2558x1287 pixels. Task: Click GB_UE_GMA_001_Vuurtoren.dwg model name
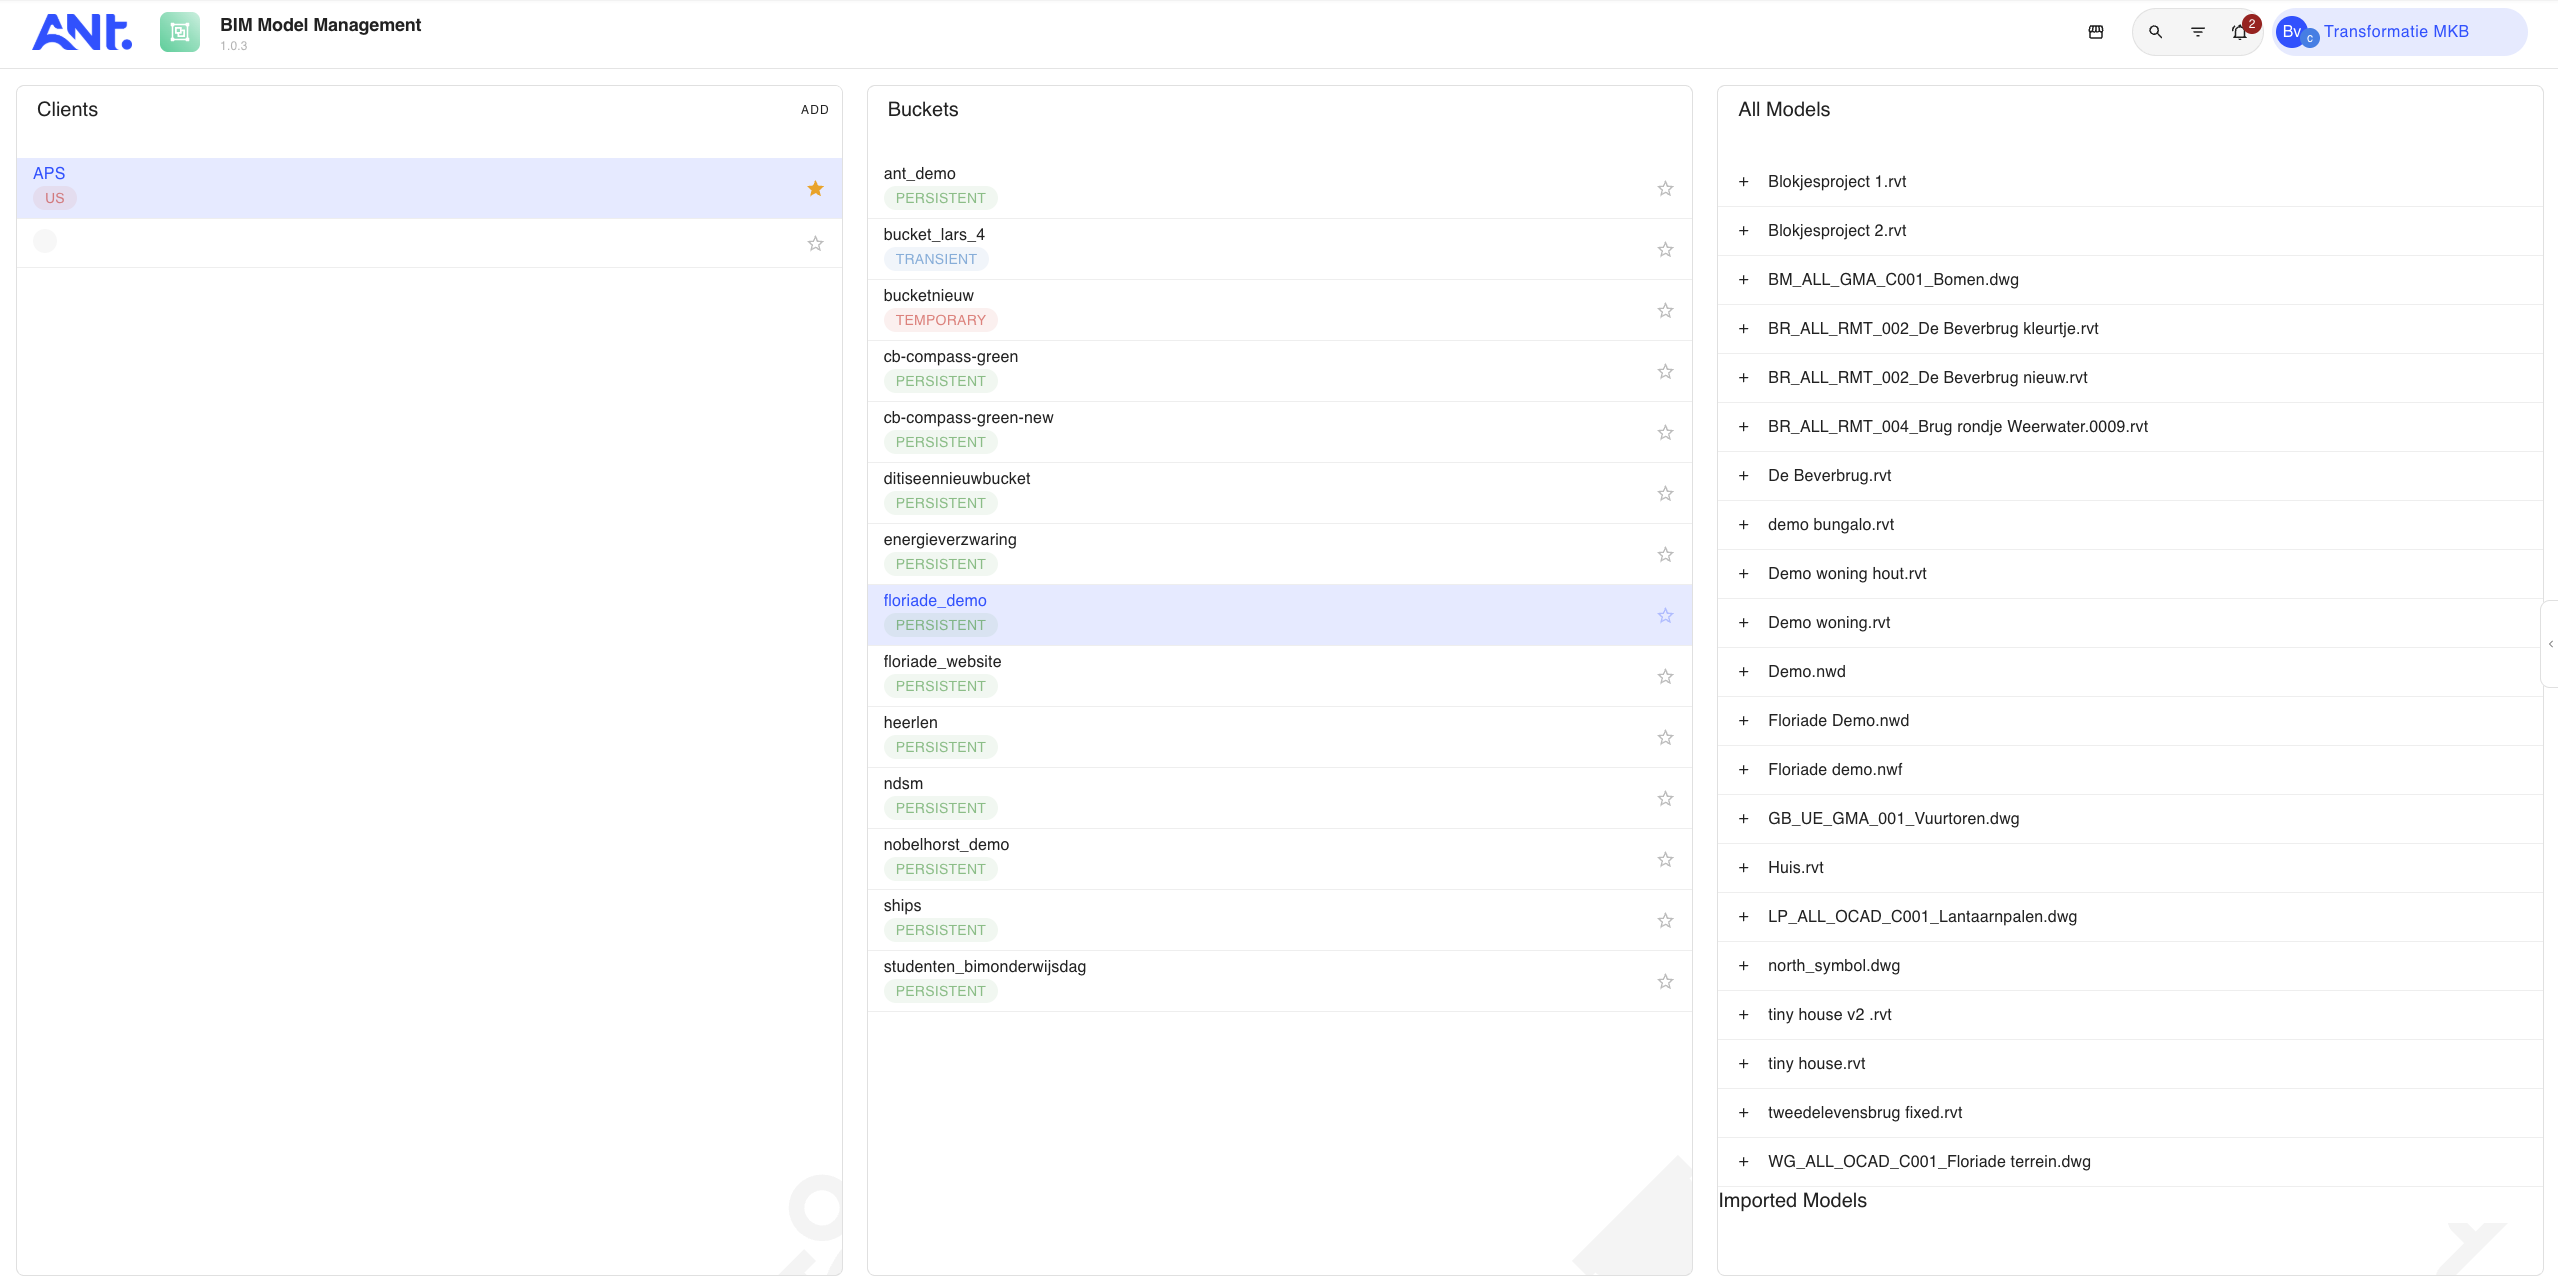tap(1893, 818)
